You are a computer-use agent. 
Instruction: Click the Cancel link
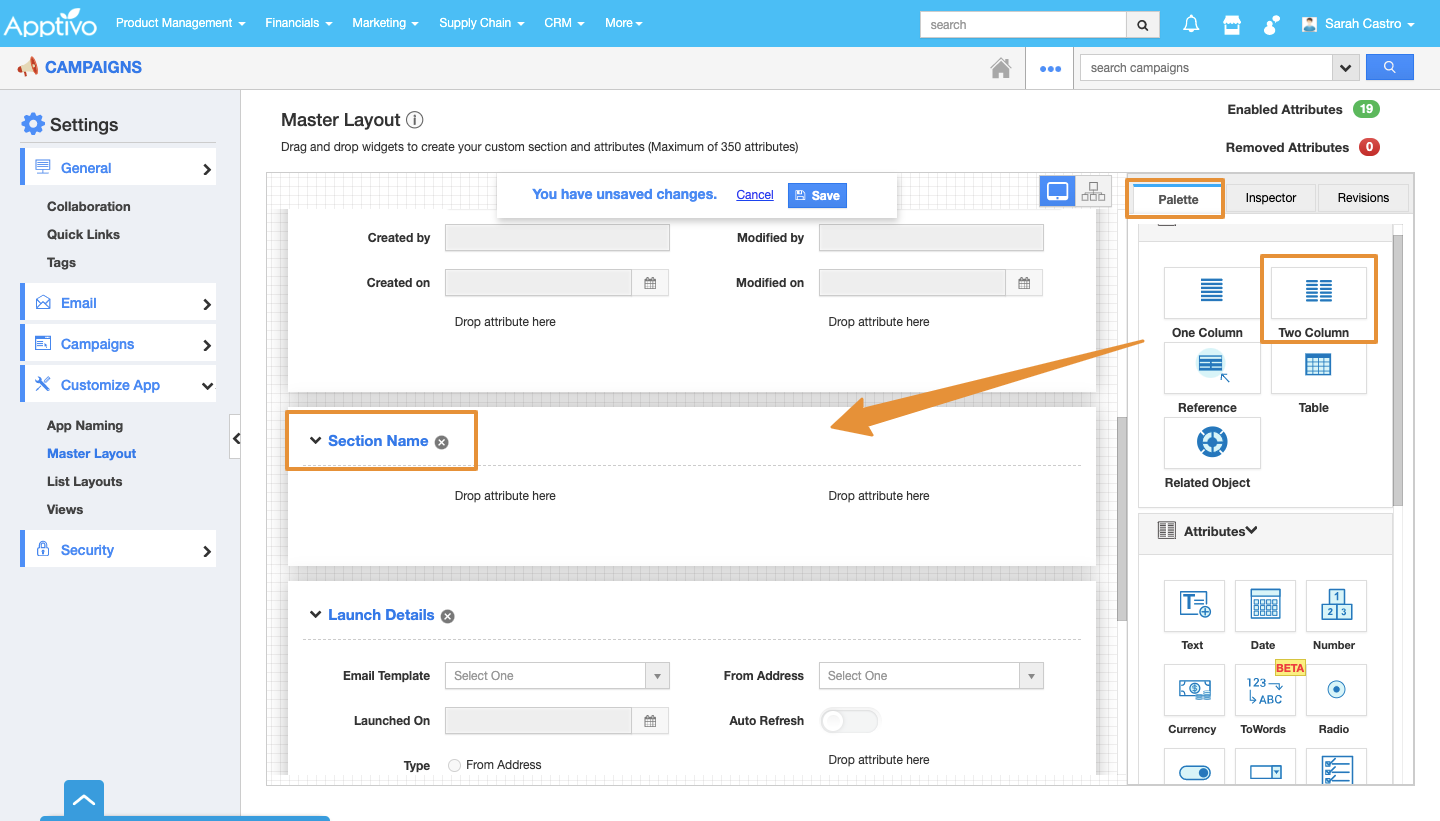point(755,195)
